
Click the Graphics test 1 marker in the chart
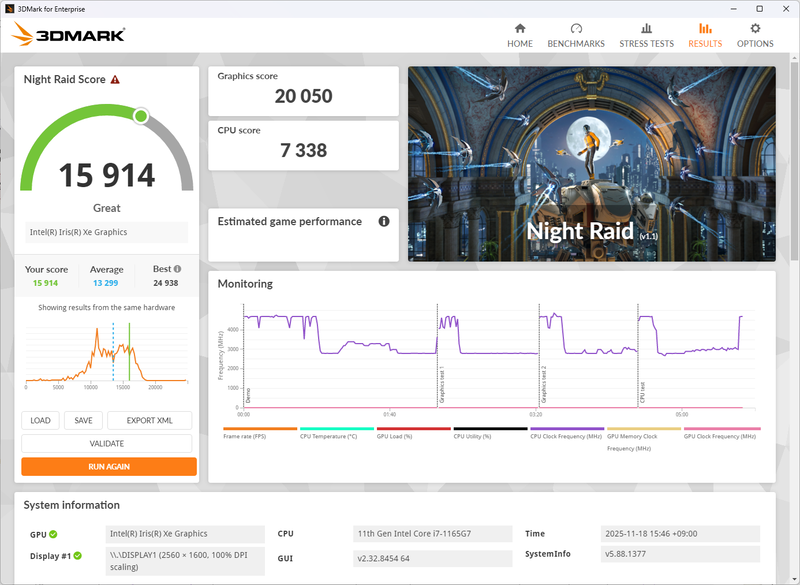pyautogui.click(x=442, y=384)
